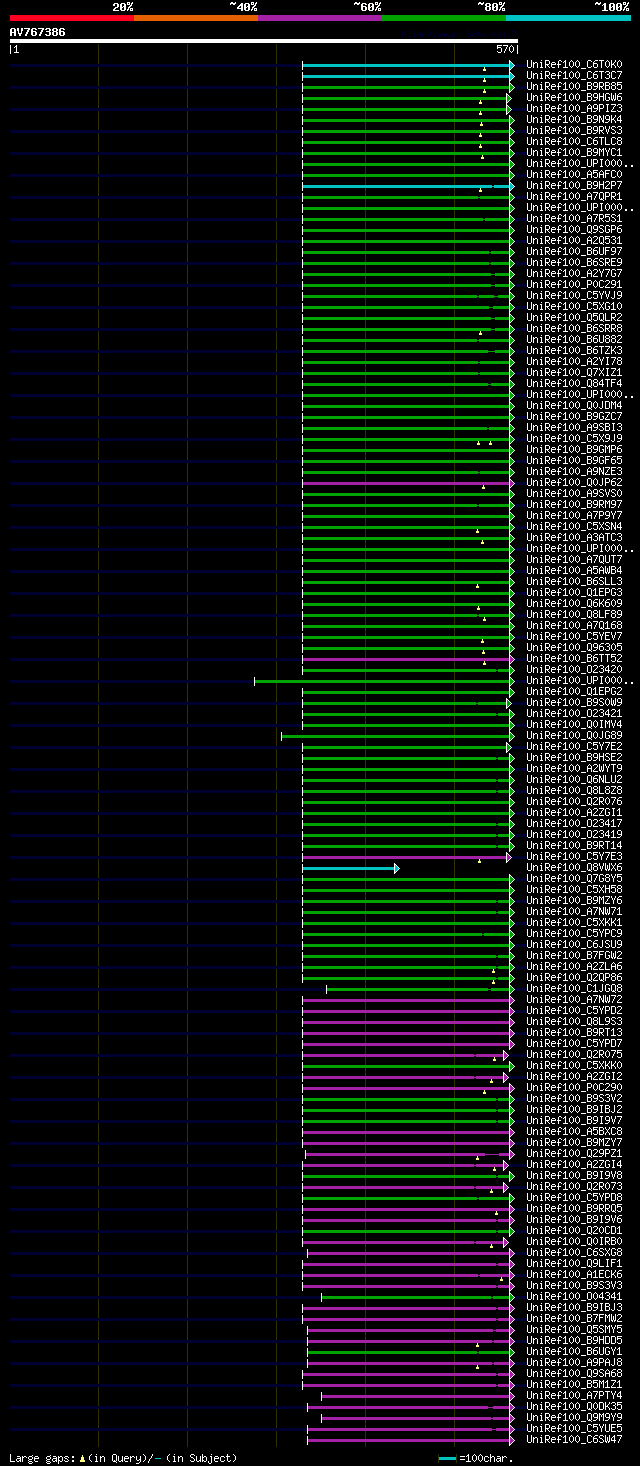Click label UniRef100_Q0JP62
Viewport: 640px width, 1466px height.
(x=574, y=483)
